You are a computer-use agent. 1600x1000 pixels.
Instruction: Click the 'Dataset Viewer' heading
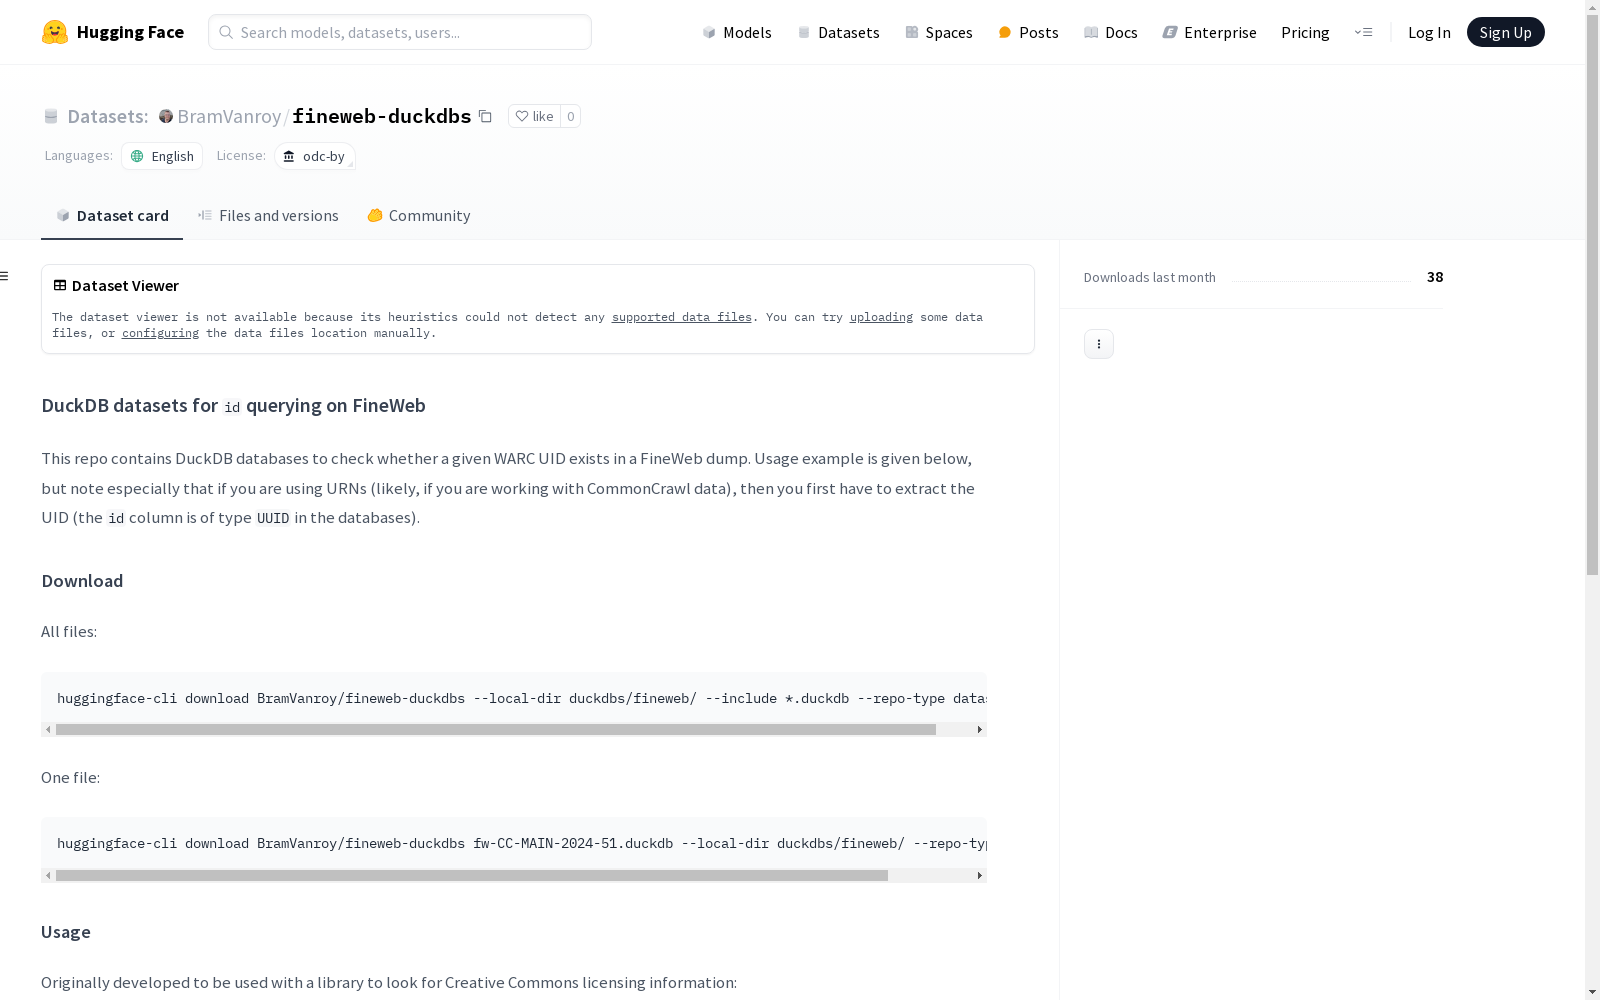pos(125,286)
